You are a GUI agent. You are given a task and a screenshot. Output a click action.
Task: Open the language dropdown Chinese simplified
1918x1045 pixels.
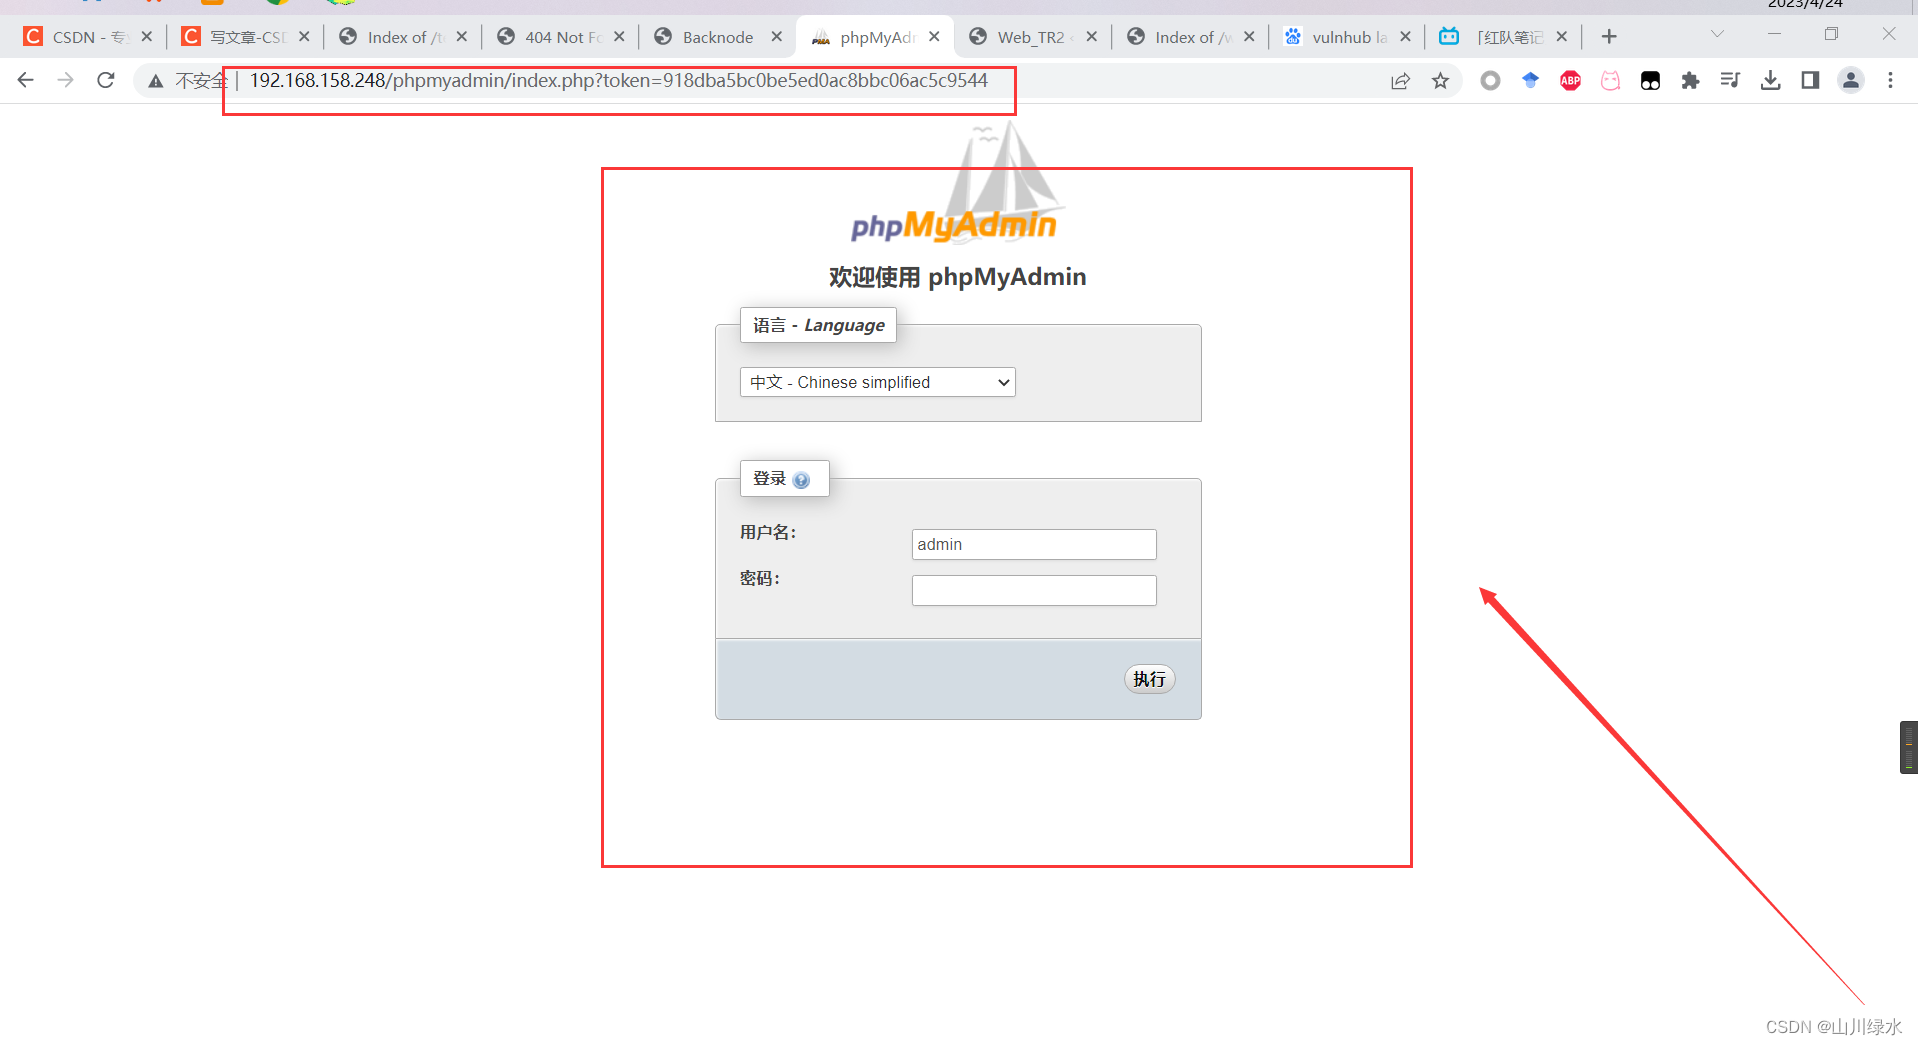(x=877, y=382)
